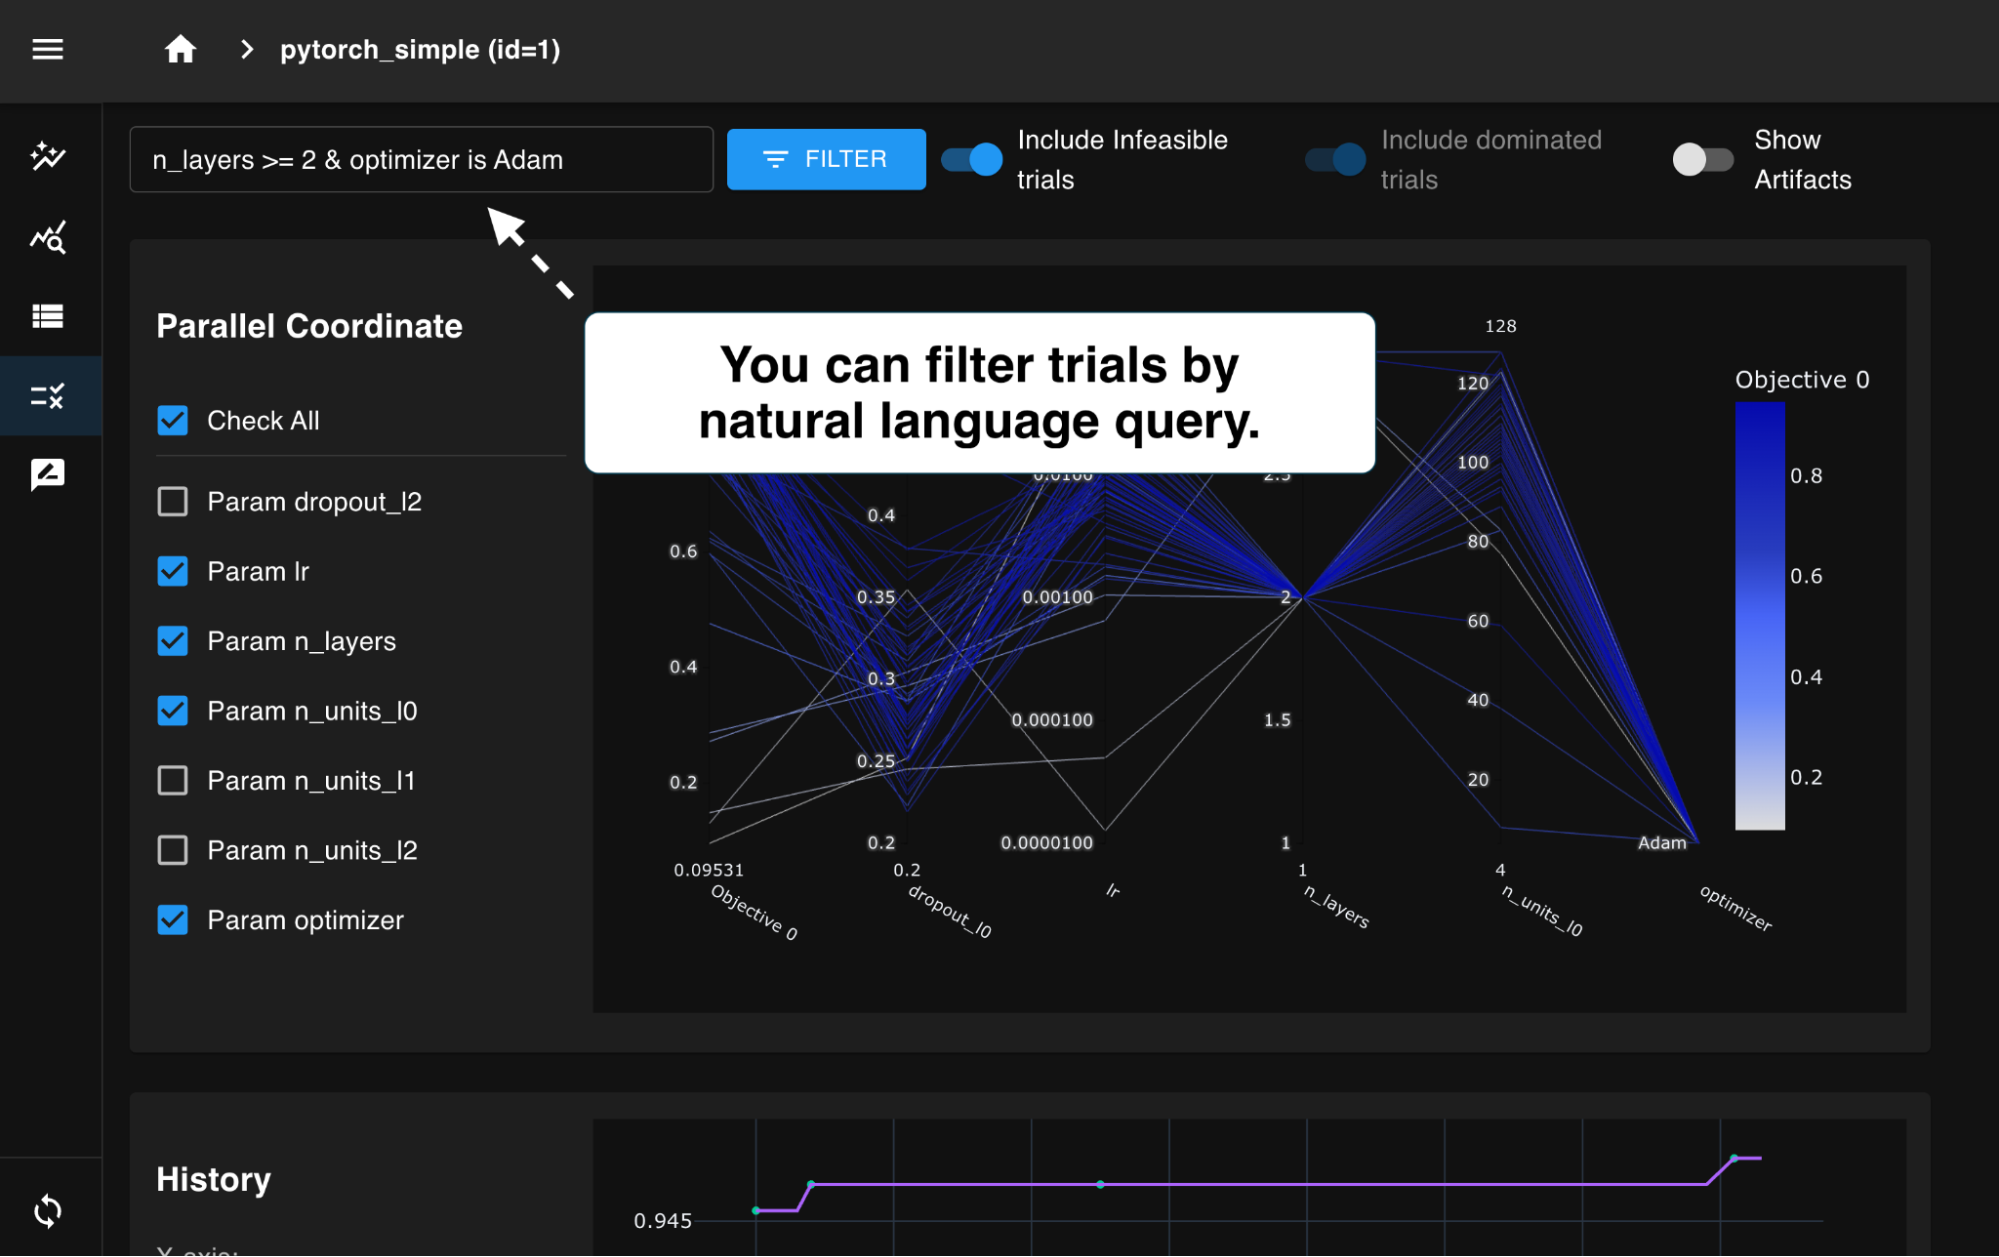Disable the Param optimizer checkbox
1999x1257 pixels.
click(173, 919)
